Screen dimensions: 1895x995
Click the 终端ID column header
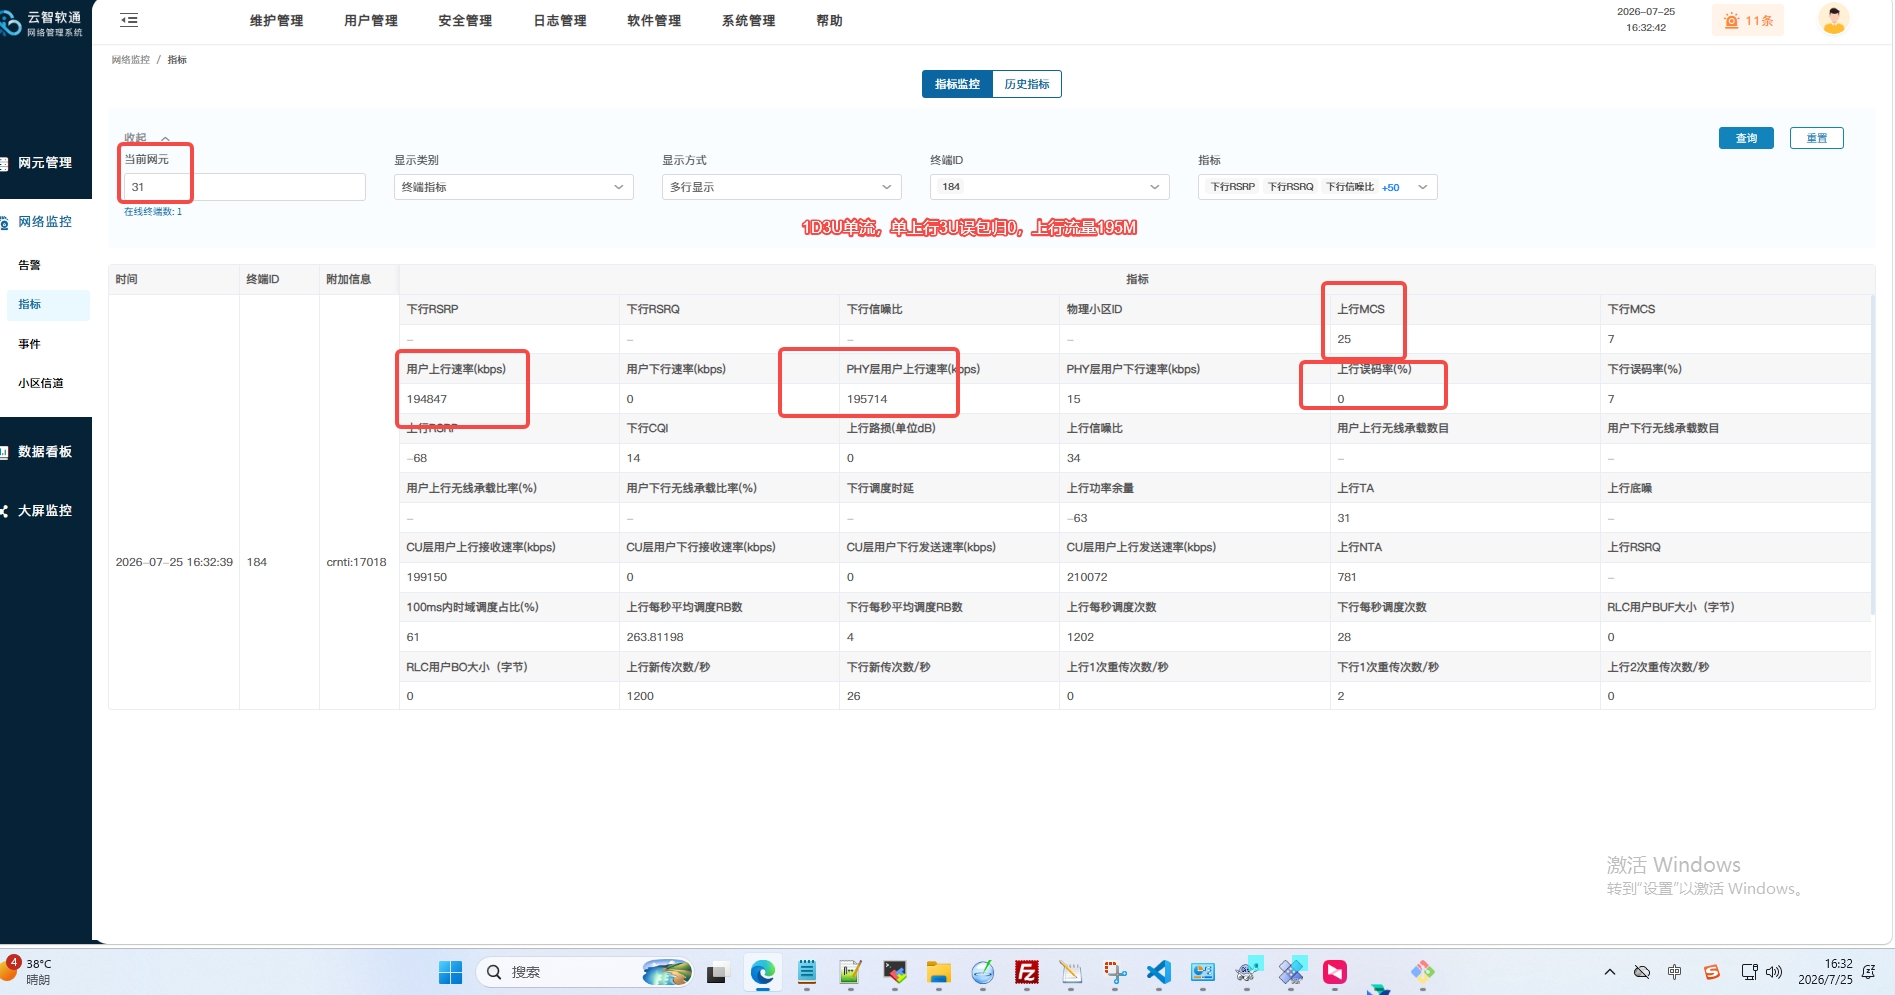pyautogui.click(x=279, y=279)
